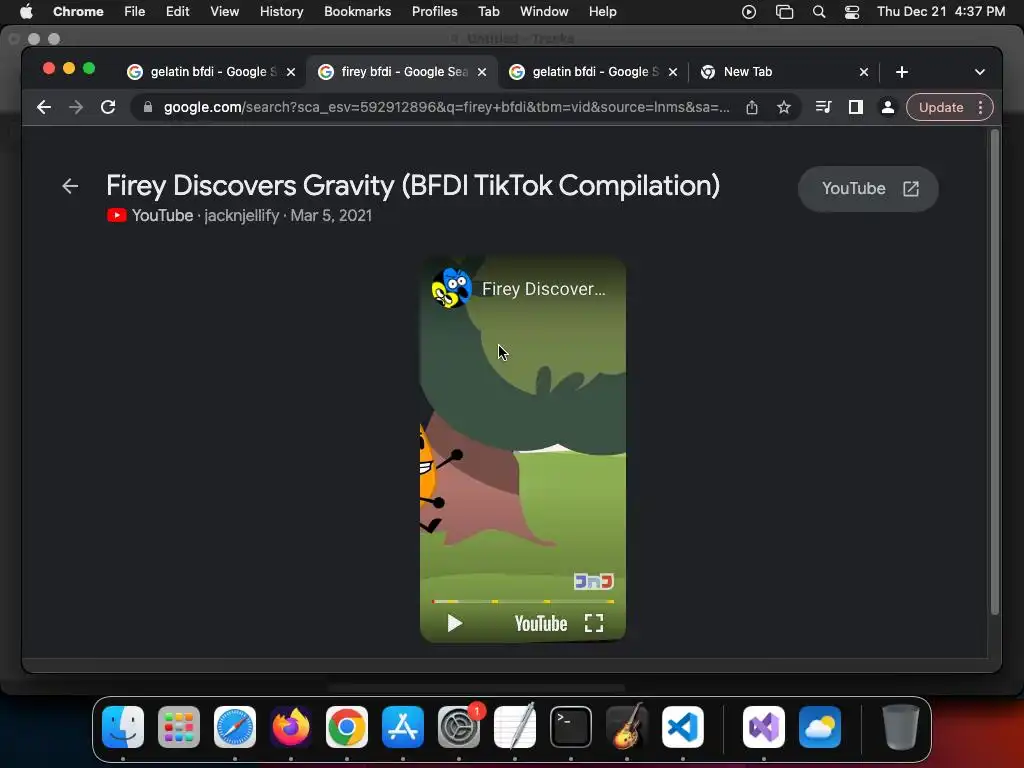This screenshot has width=1024, height=768.
Task: Click the screen mirroring icon in menu bar
Action: point(784,12)
